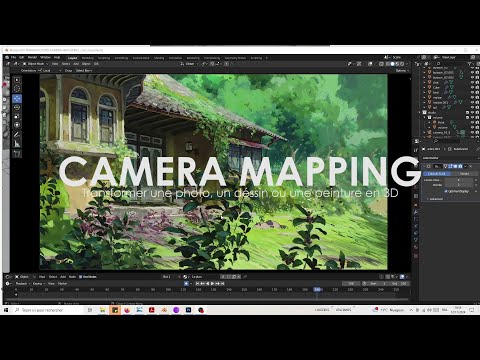Switch viewport to solid shading
The width and height of the screenshot is (480, 360).
[x=392, y=64]
